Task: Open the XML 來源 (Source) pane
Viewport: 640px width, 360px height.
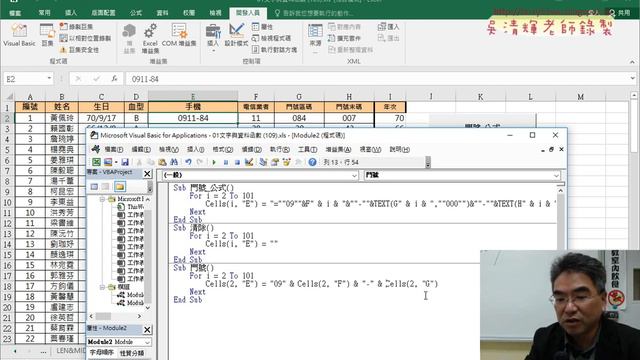Action: point(315,38)
